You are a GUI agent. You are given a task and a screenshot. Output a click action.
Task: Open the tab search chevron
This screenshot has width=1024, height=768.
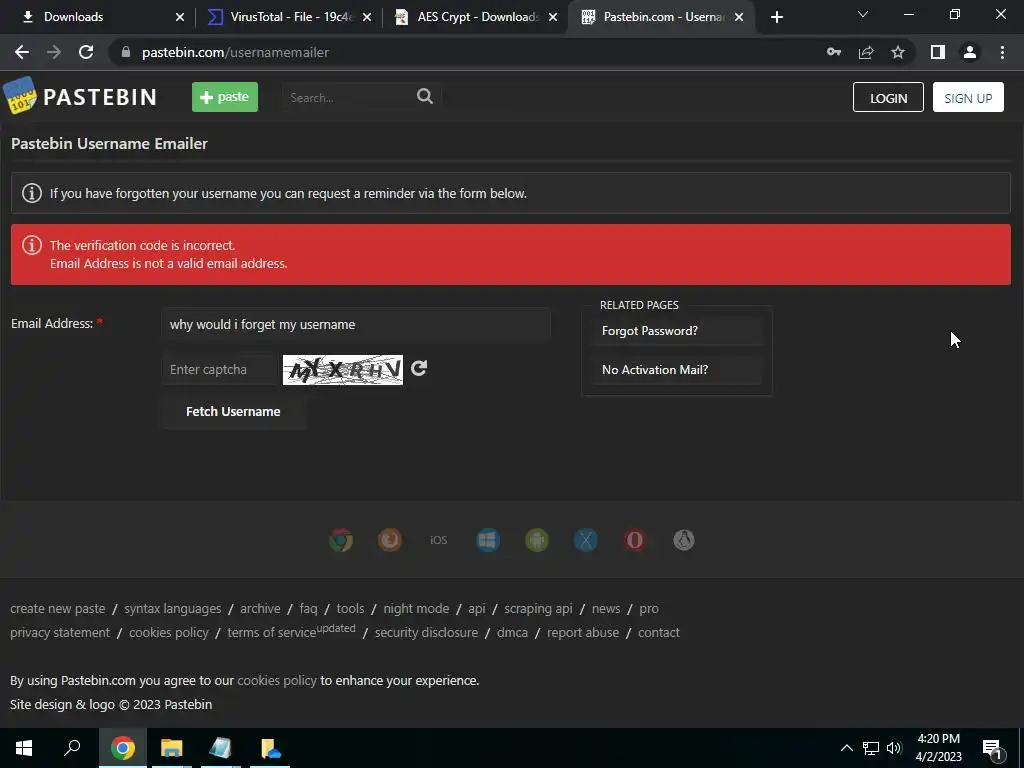(863, 14)
